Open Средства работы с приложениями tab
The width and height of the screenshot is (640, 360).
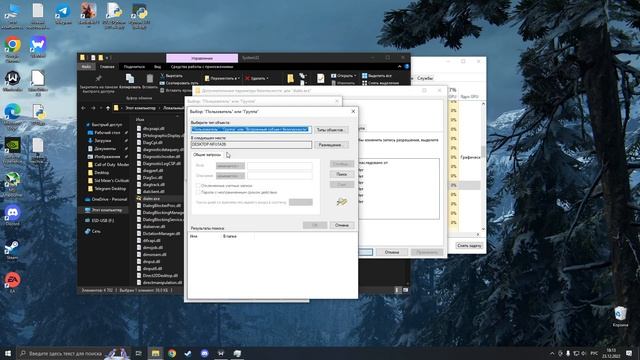[202, 67]
